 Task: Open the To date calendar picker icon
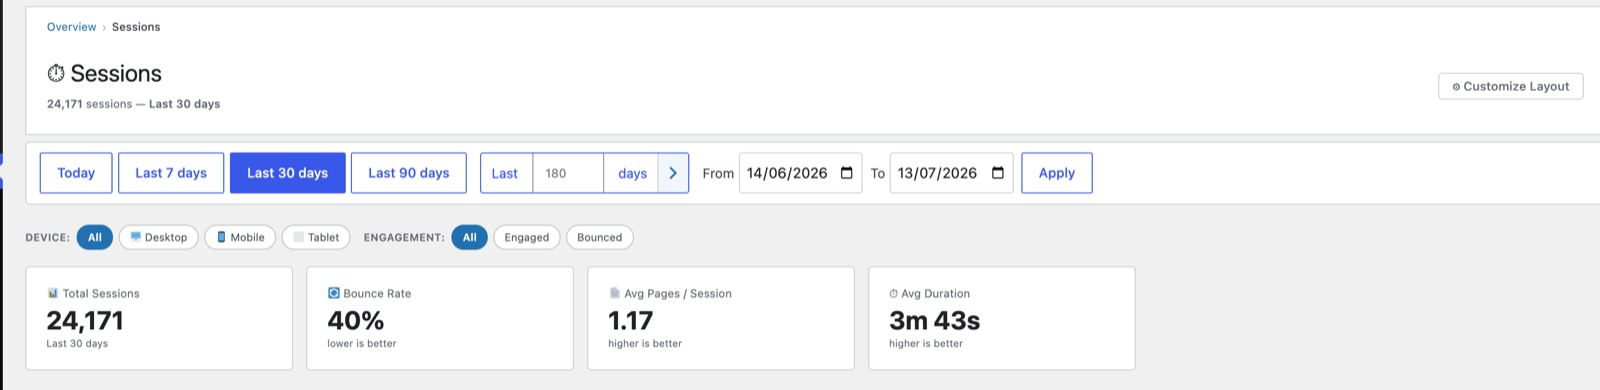pos(998,173)
